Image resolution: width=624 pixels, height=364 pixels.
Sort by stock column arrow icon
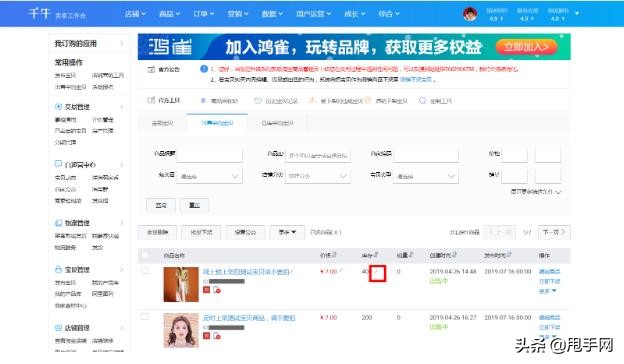point(376,255)
